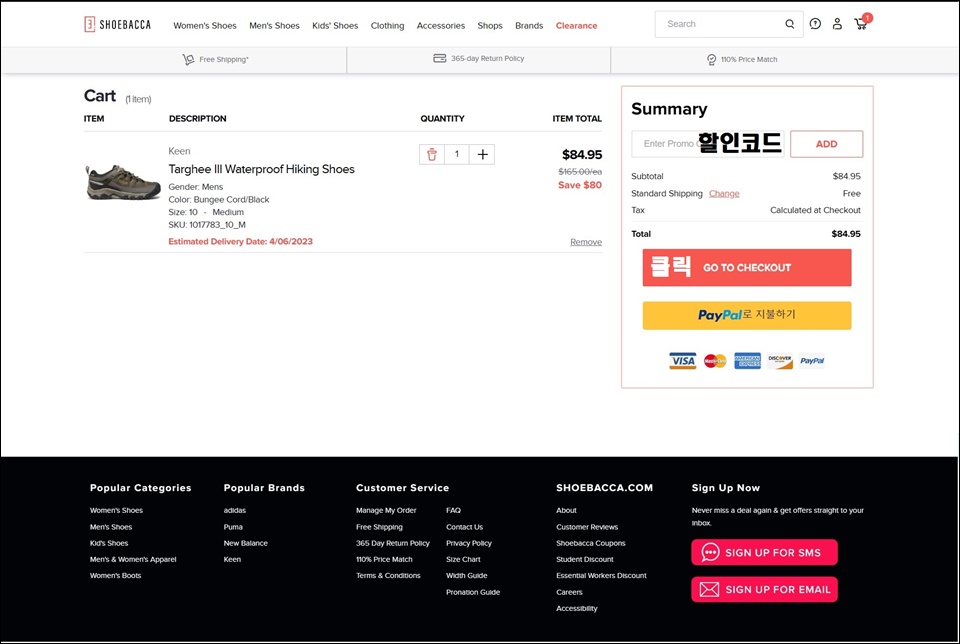Open the Contact Us link
The height and width of the screenshot is (644, 960).
pyautogui.click(x=465, y=526)
